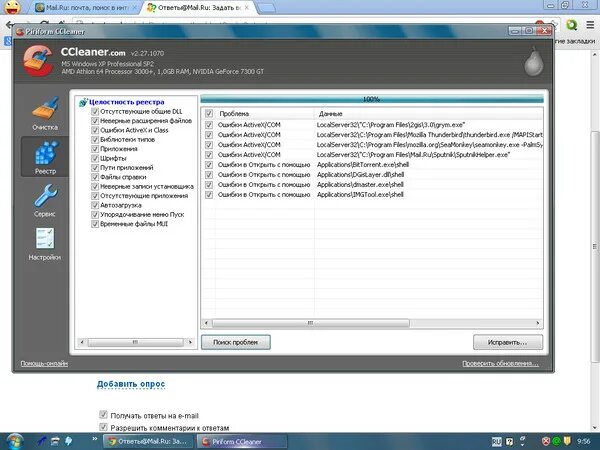
Task: Click the pear icon in CCleaner header
Action: coord(533,61)
